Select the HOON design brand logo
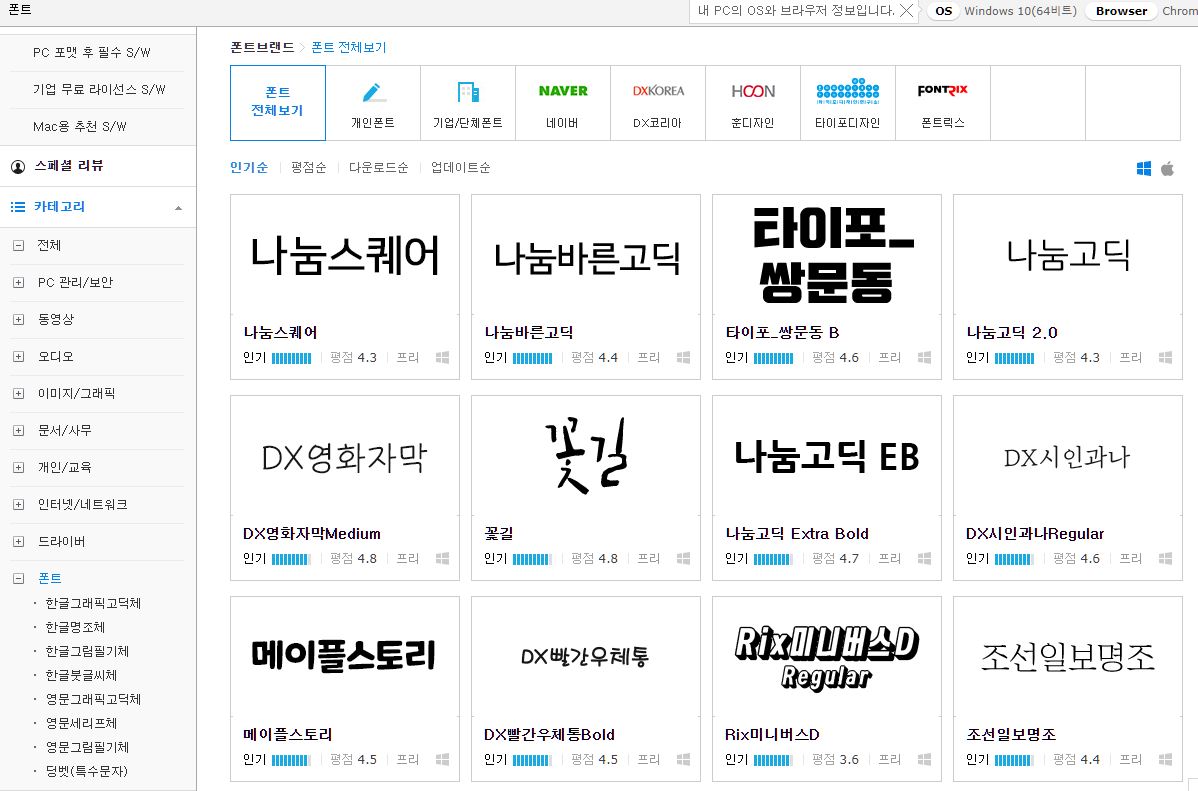 [753, 91]
